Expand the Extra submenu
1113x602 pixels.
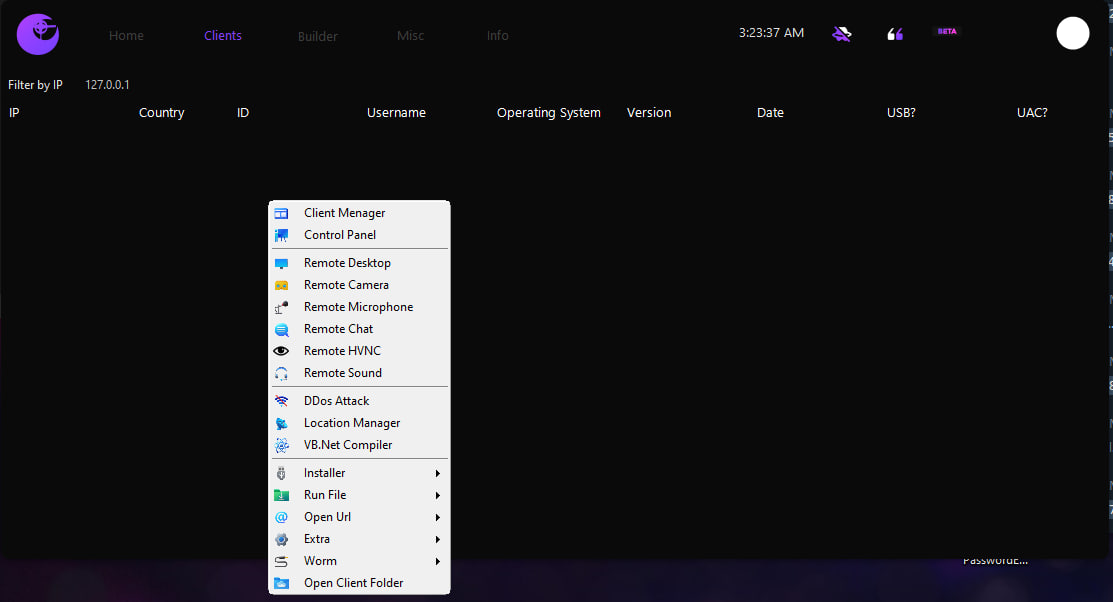(x=438, y=539)
